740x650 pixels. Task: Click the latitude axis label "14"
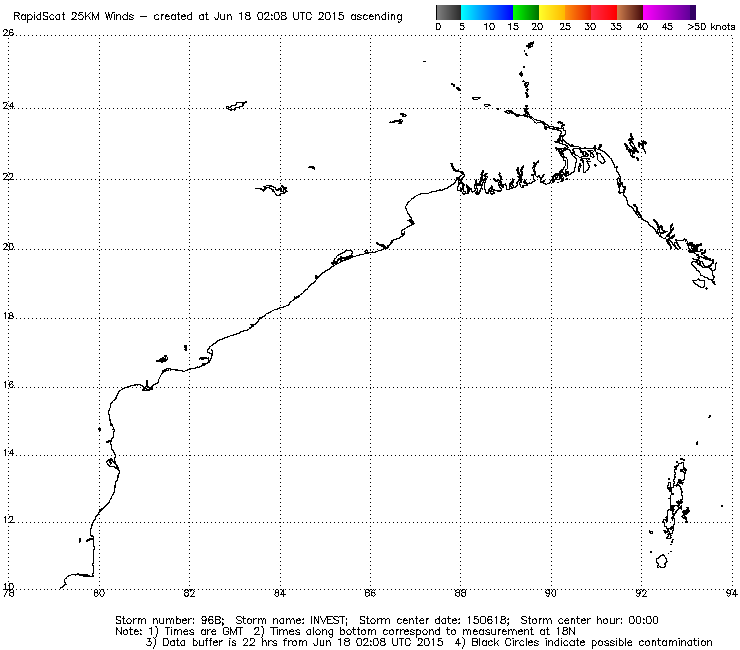(x=8, y=453)
